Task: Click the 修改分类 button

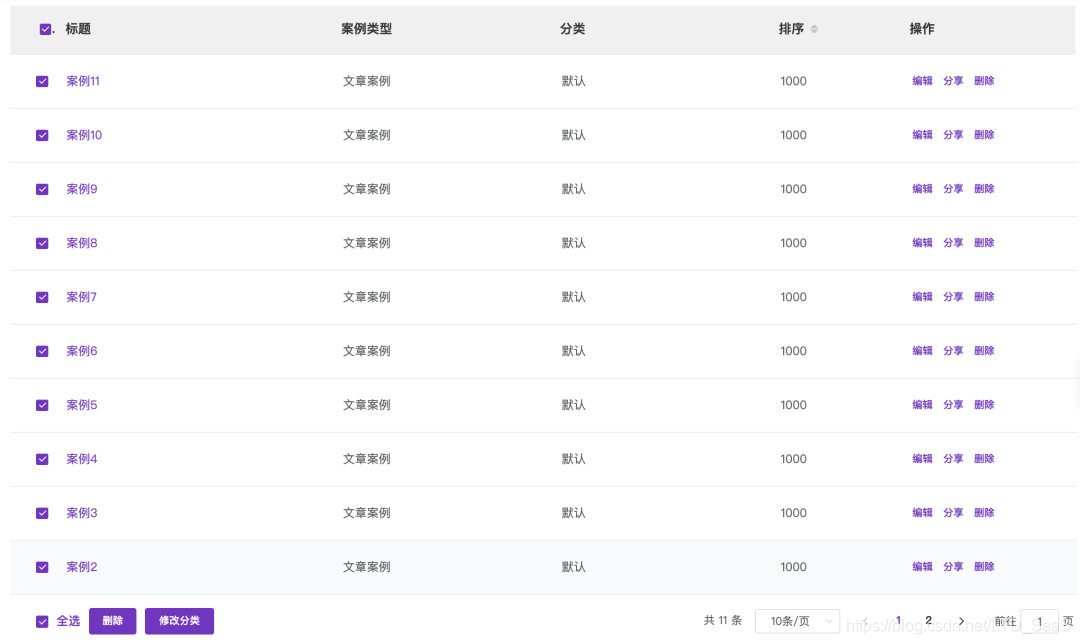Action: click(x=179, y=621)
